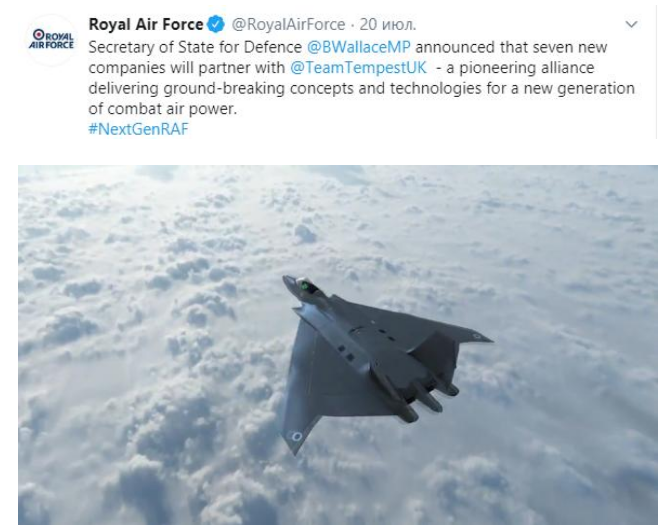Open the @TeamTempestUK mention

(x=358, y=68)
